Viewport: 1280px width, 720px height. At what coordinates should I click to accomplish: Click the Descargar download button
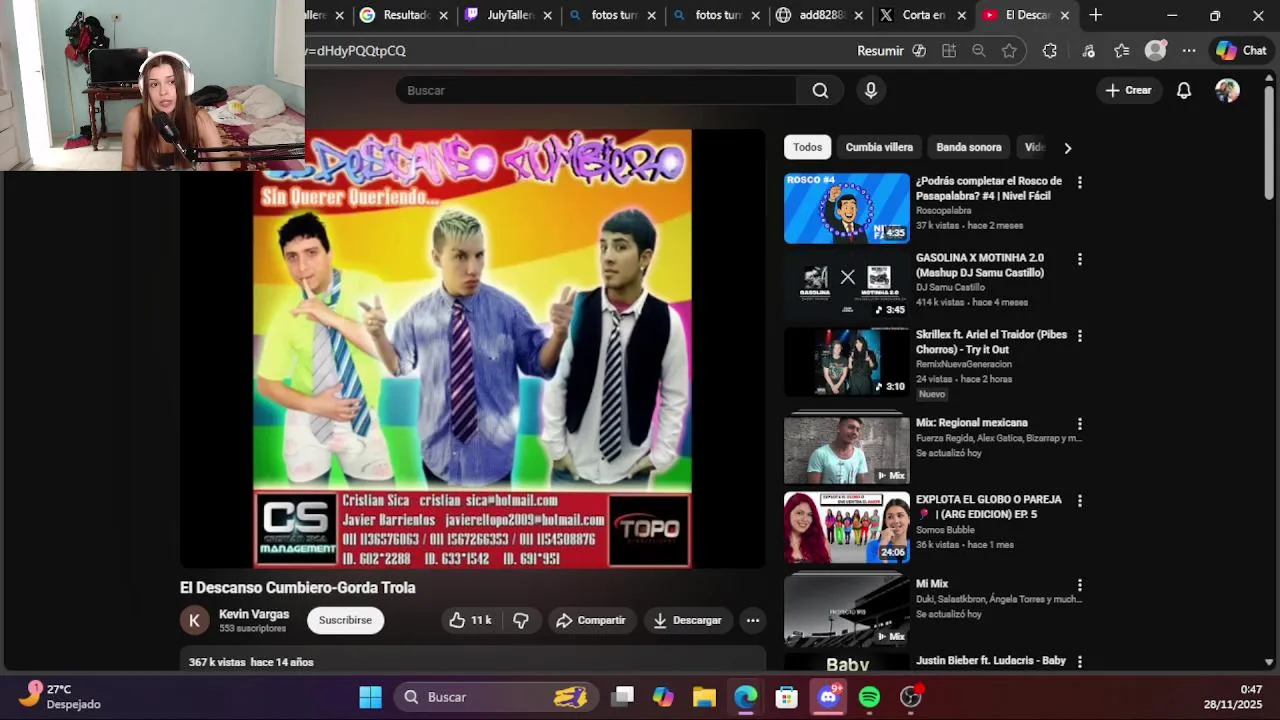point(687,620)
